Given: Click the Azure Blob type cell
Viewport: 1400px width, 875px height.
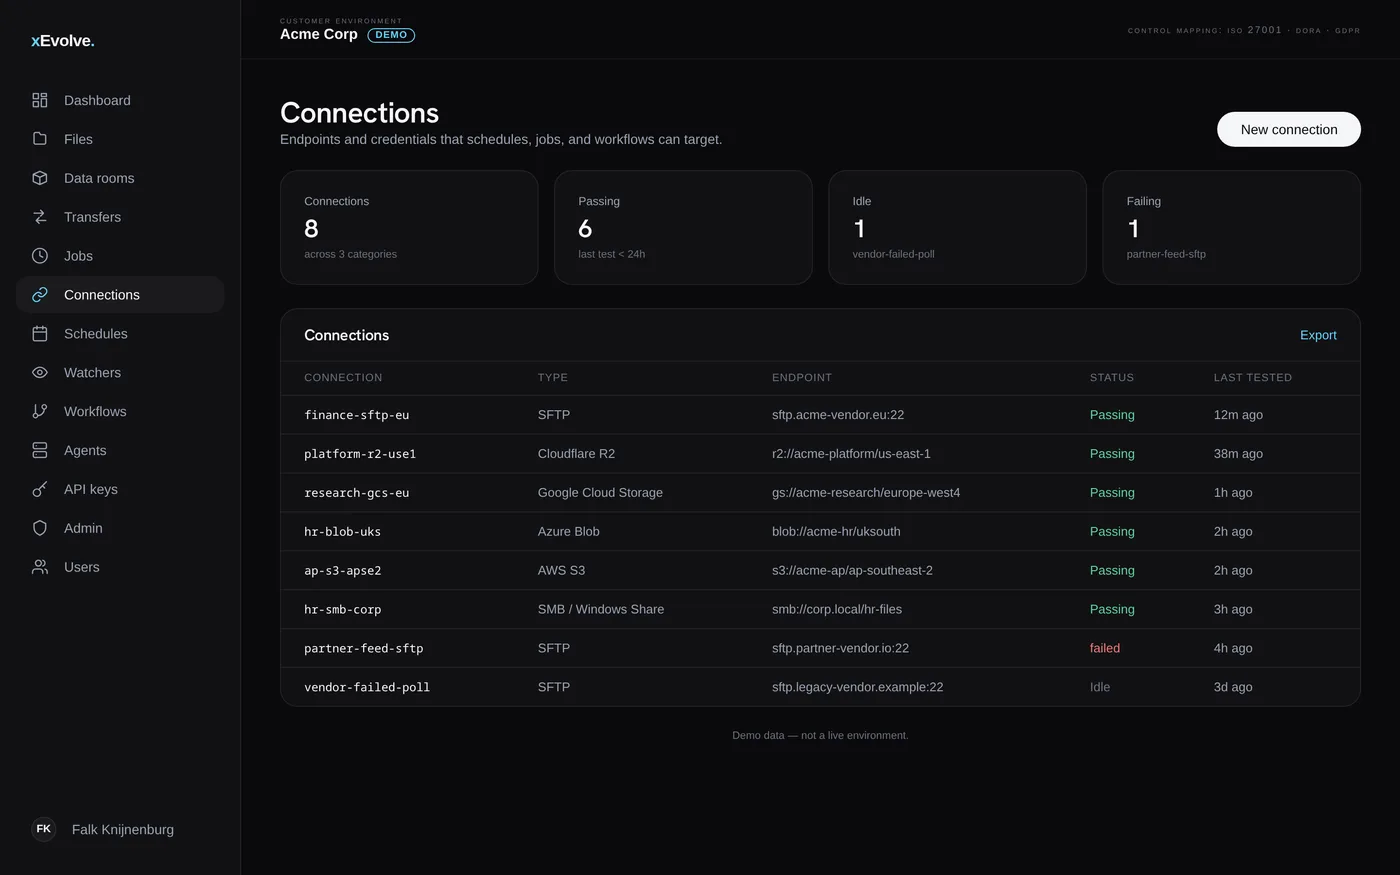Looking at the screenshot, I should (569, 532).
